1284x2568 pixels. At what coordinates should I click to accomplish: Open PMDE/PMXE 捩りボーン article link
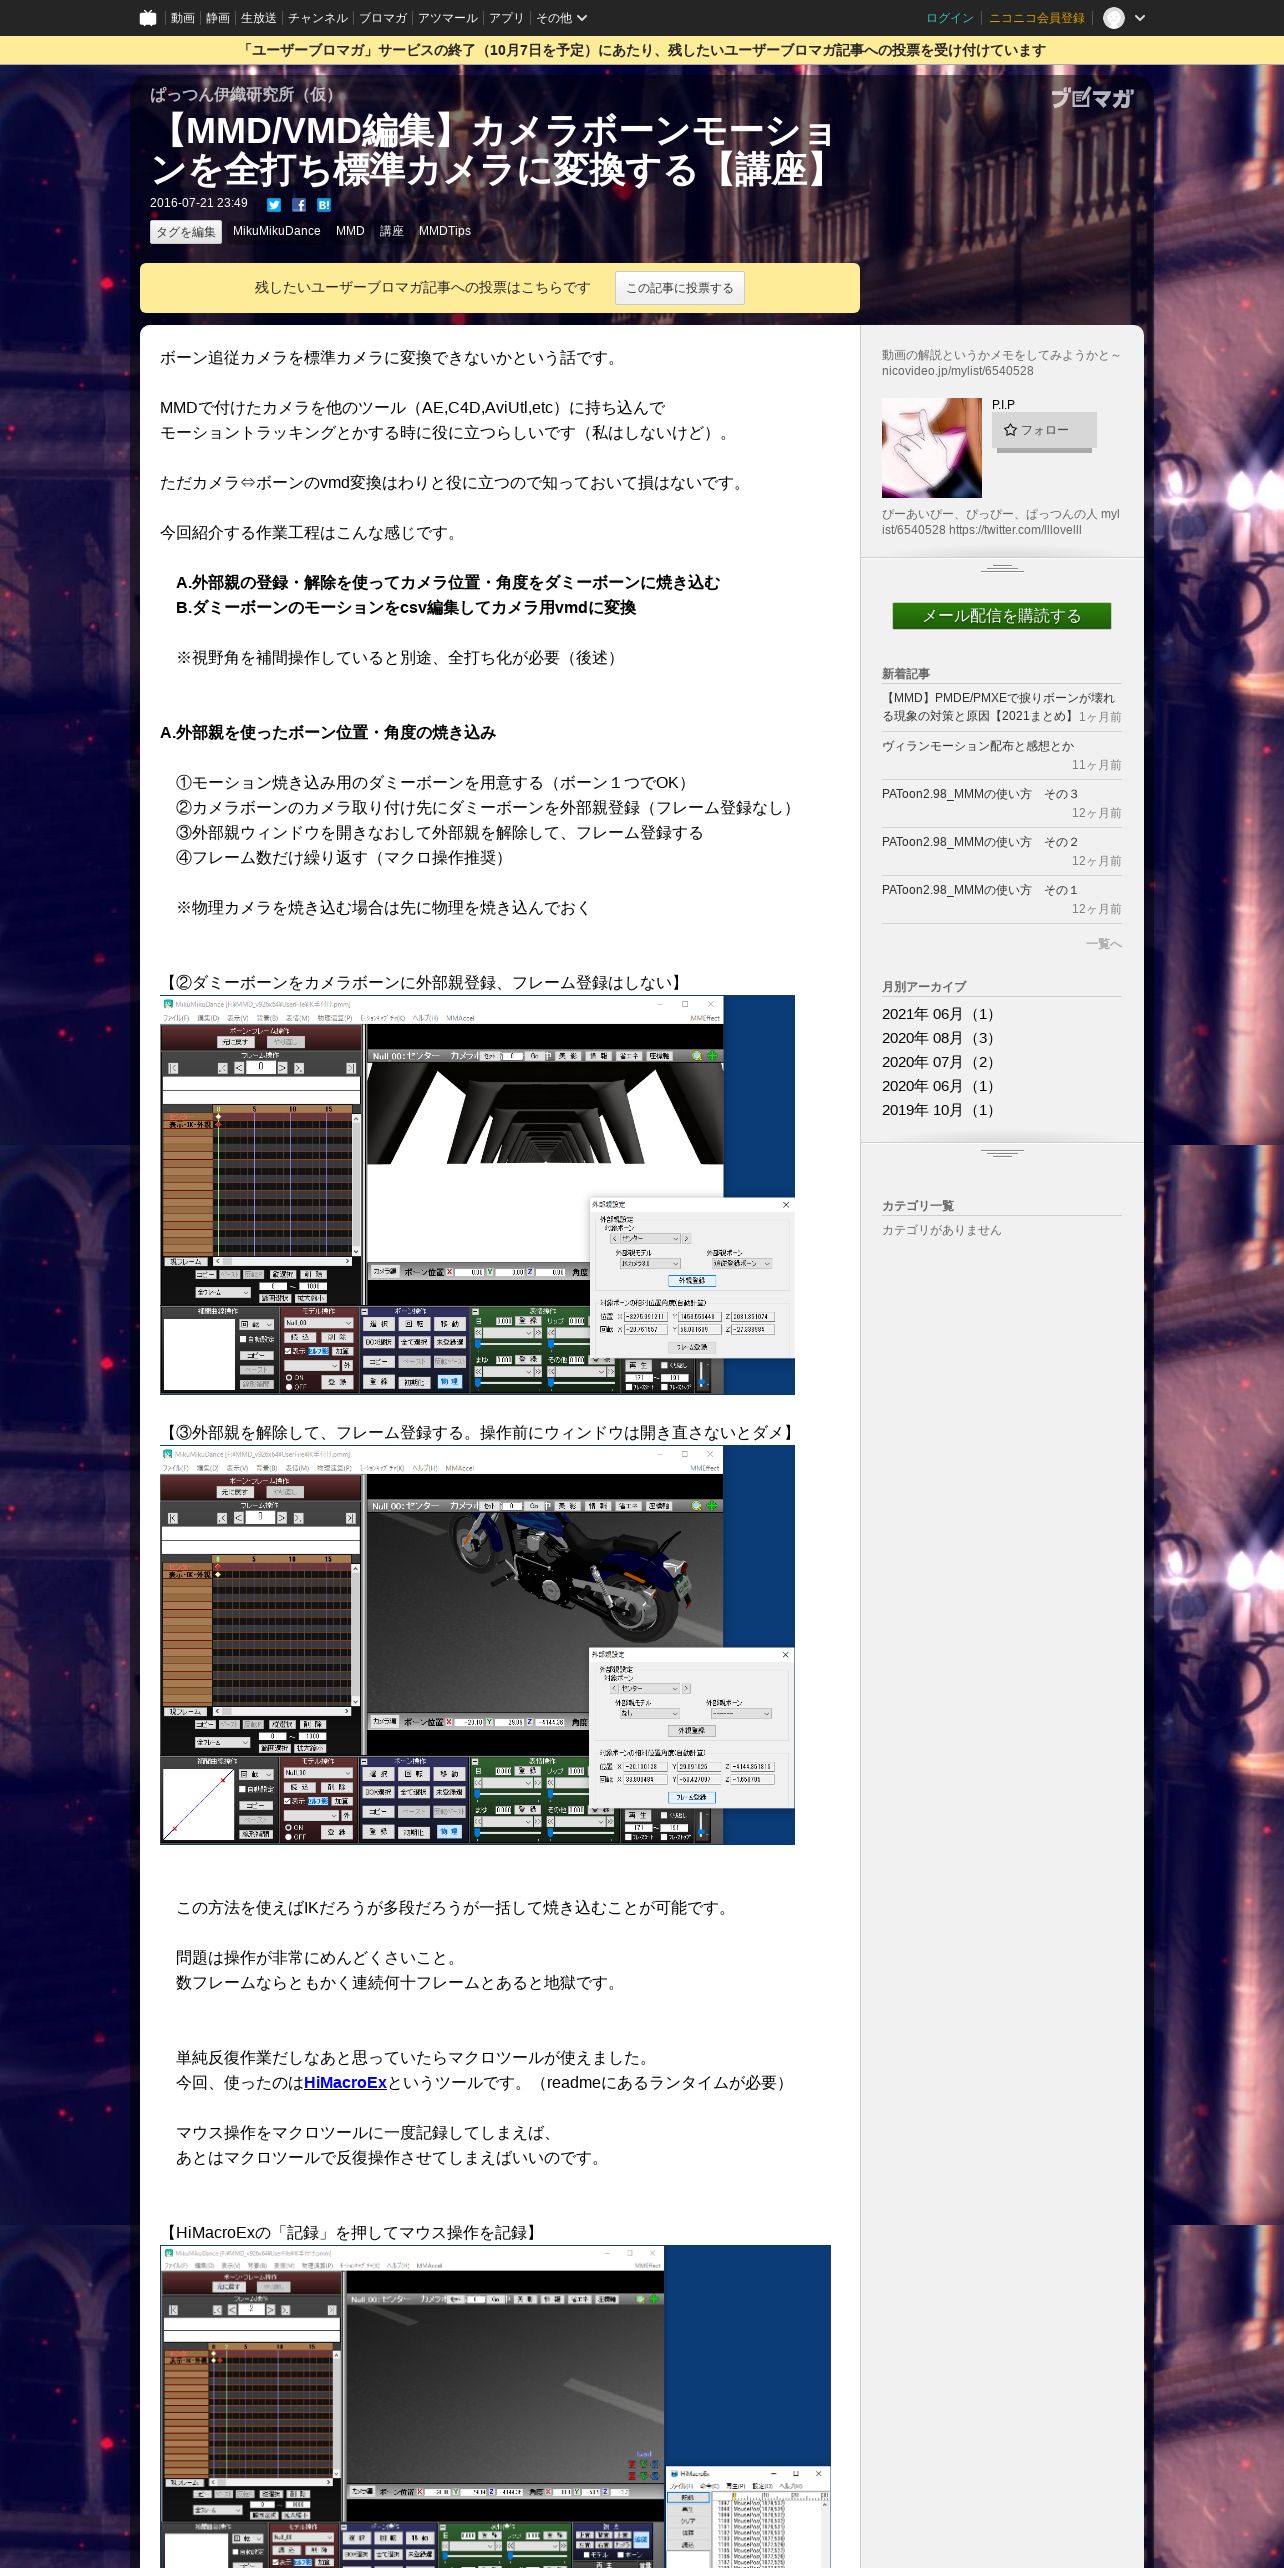(x=998, y=707)
